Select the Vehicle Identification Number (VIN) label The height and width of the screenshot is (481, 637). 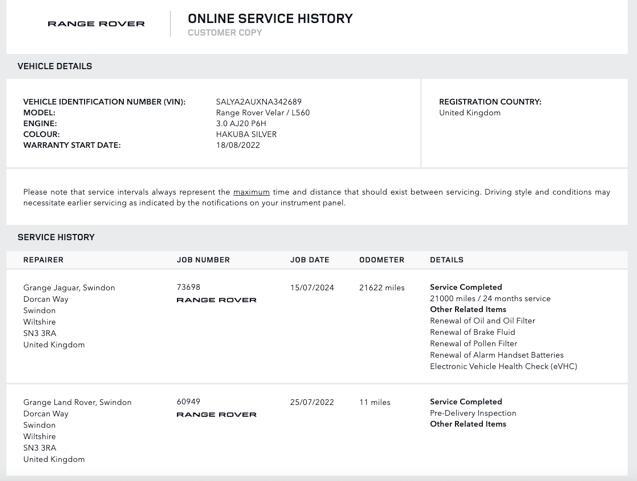click(x=104, y=102)
